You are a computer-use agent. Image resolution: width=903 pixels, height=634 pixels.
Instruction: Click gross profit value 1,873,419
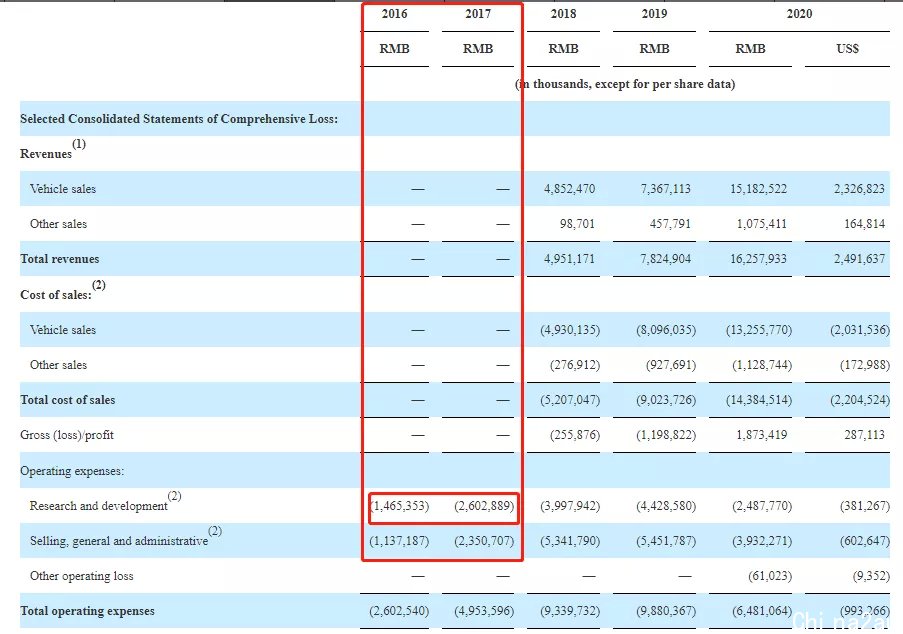[x=761, y=435]
